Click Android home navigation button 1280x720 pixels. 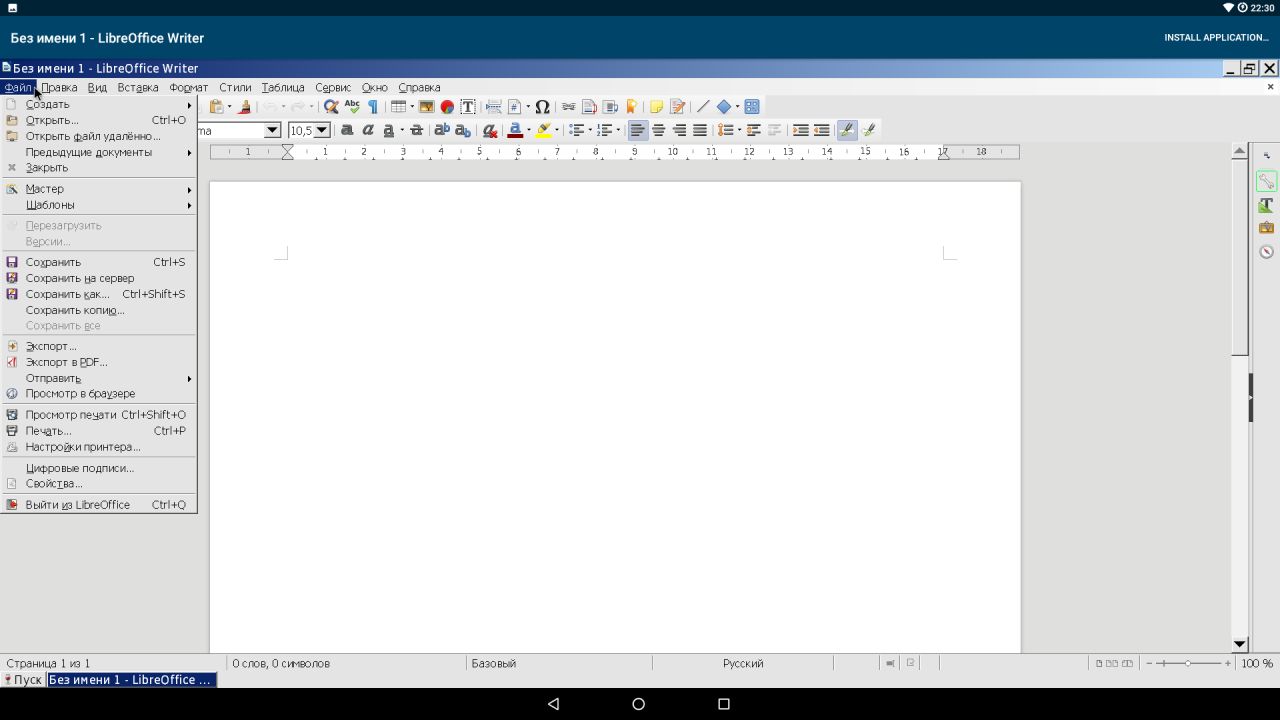(639, 704)
